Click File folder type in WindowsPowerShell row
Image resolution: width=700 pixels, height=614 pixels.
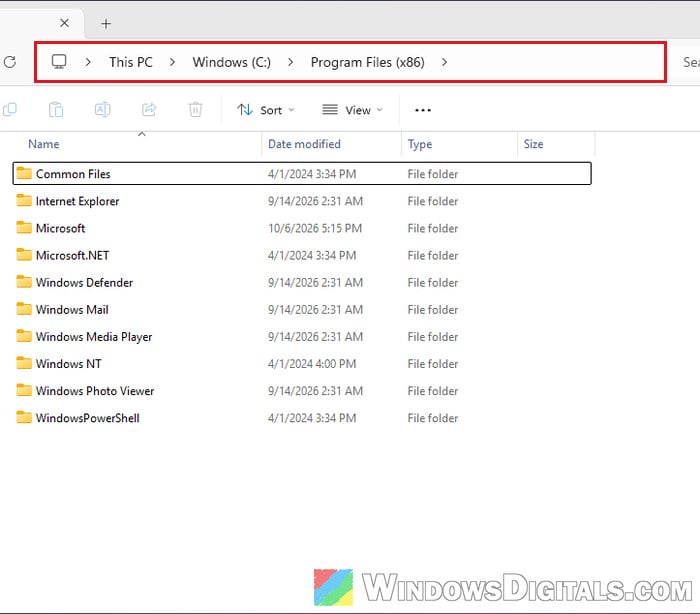click(x=433, y=418)
